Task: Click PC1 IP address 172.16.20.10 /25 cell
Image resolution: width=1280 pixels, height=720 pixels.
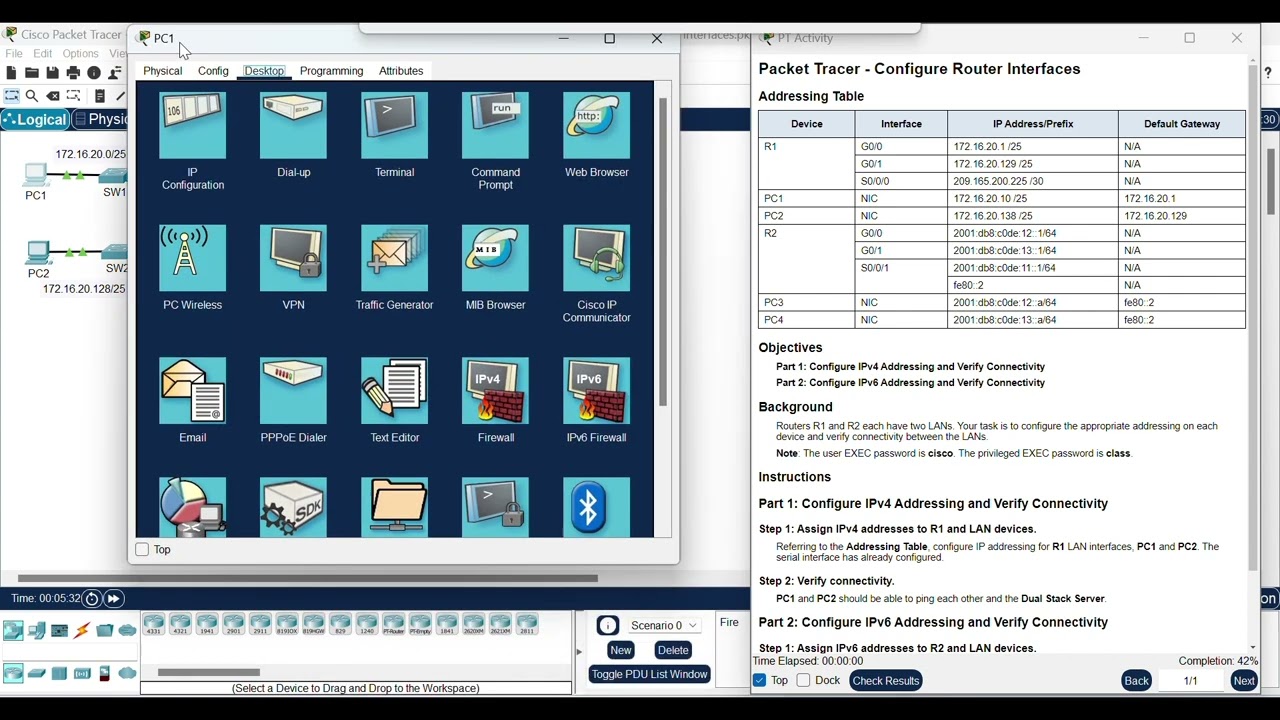Action: [x=1032, y=198]
